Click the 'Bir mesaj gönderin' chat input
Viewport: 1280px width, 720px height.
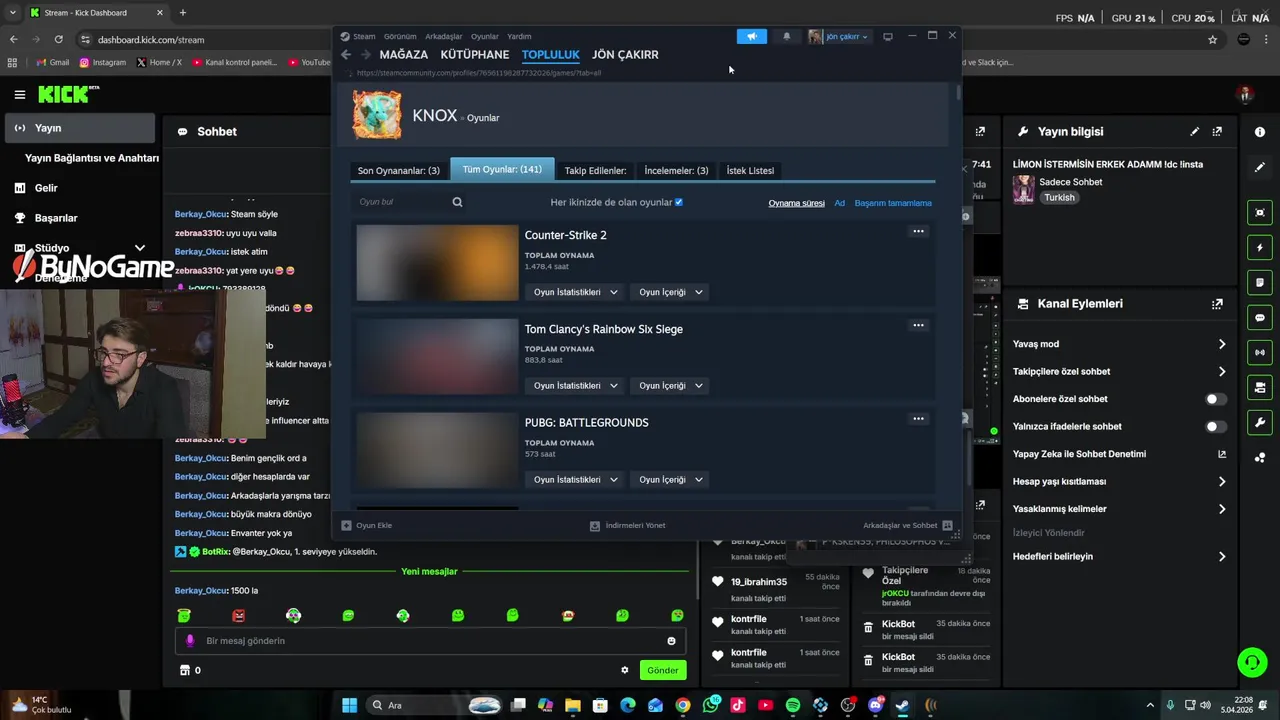pyautogui.click(x=430, y=641)
